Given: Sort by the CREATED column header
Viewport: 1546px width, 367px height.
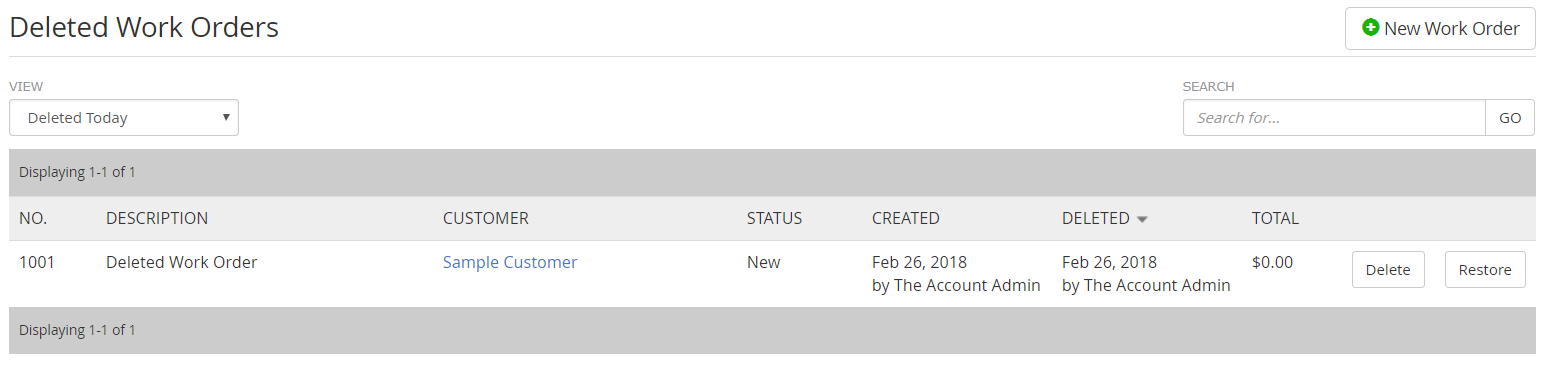Looking at the screenshot, I should click(906, 218).
